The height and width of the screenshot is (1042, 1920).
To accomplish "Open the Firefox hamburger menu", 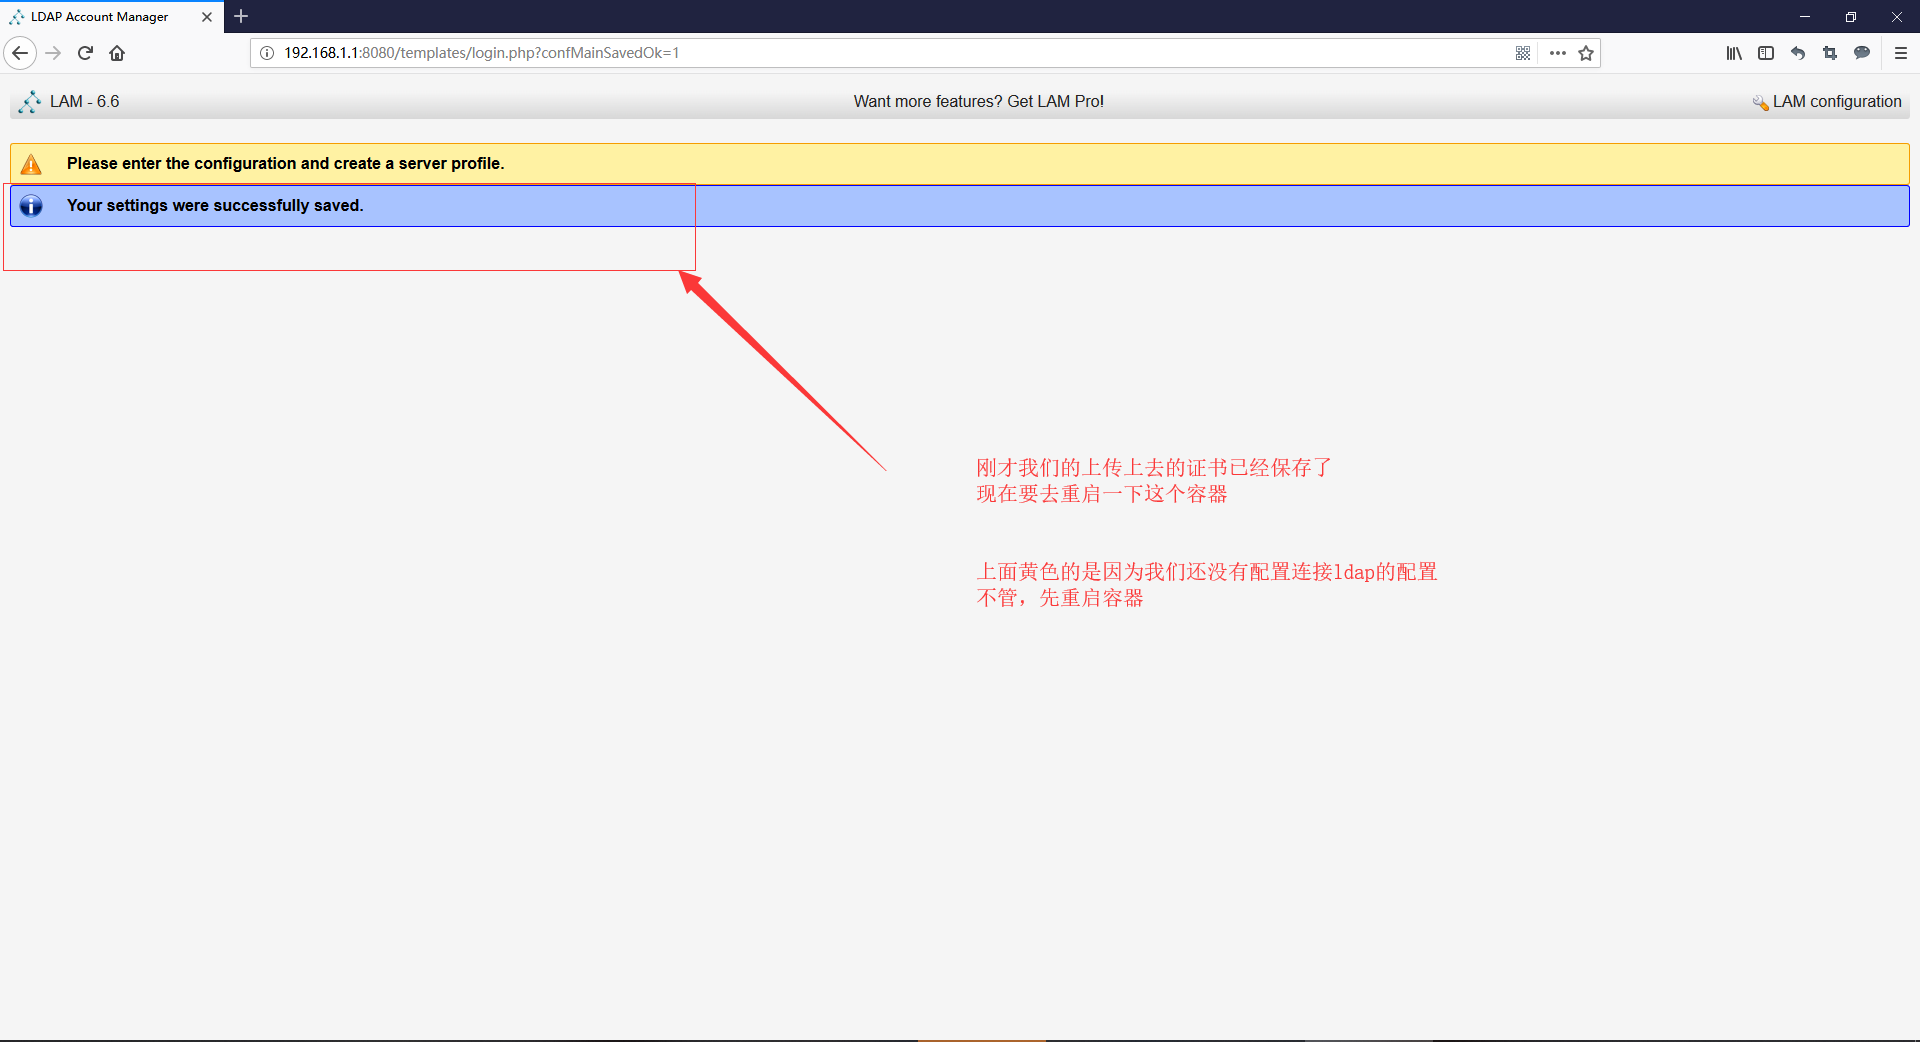I will 1901,53.
